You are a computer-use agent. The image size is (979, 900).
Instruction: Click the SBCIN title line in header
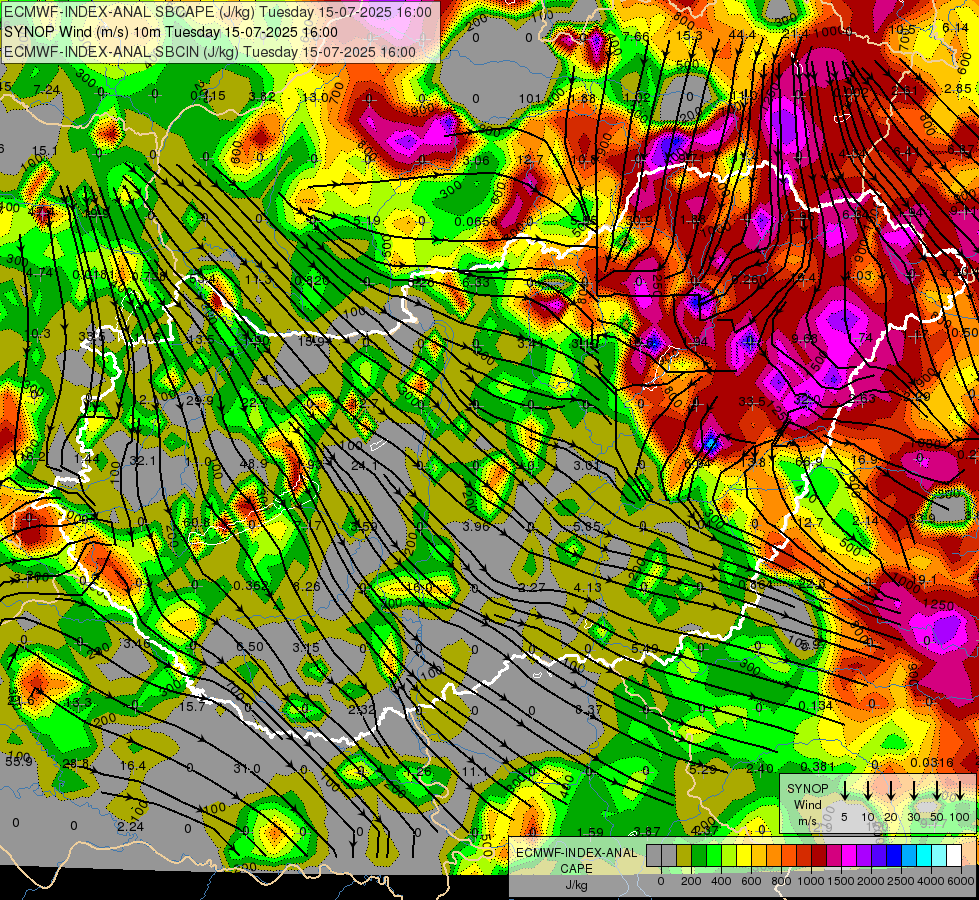[x=210, y=52]
